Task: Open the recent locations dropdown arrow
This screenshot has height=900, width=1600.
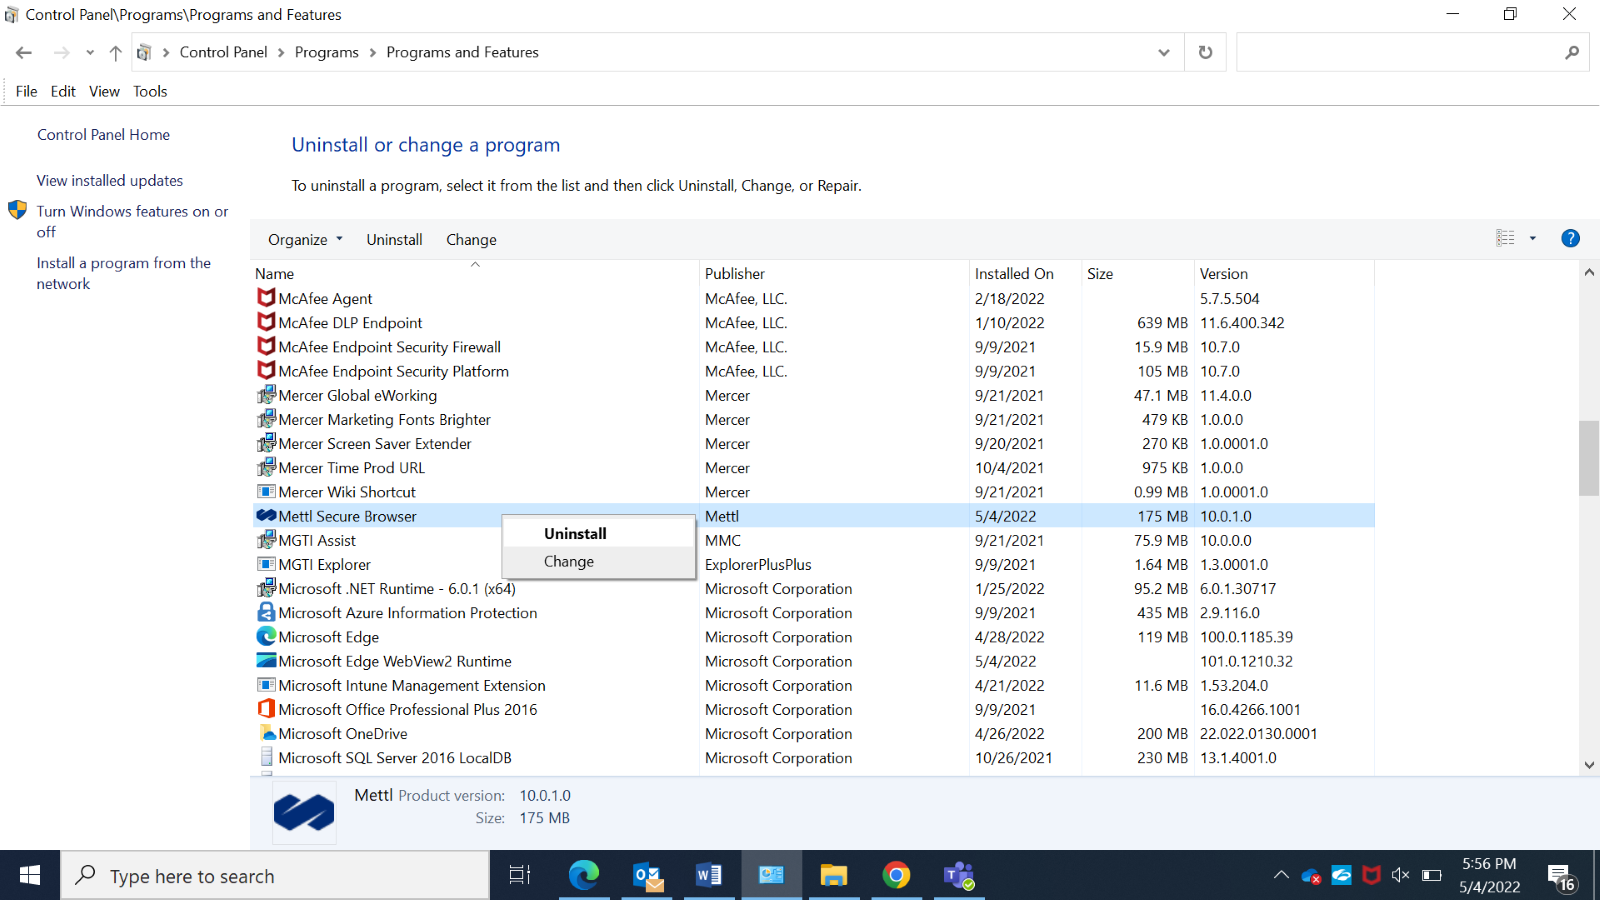Action: click(x=90, y=52)
